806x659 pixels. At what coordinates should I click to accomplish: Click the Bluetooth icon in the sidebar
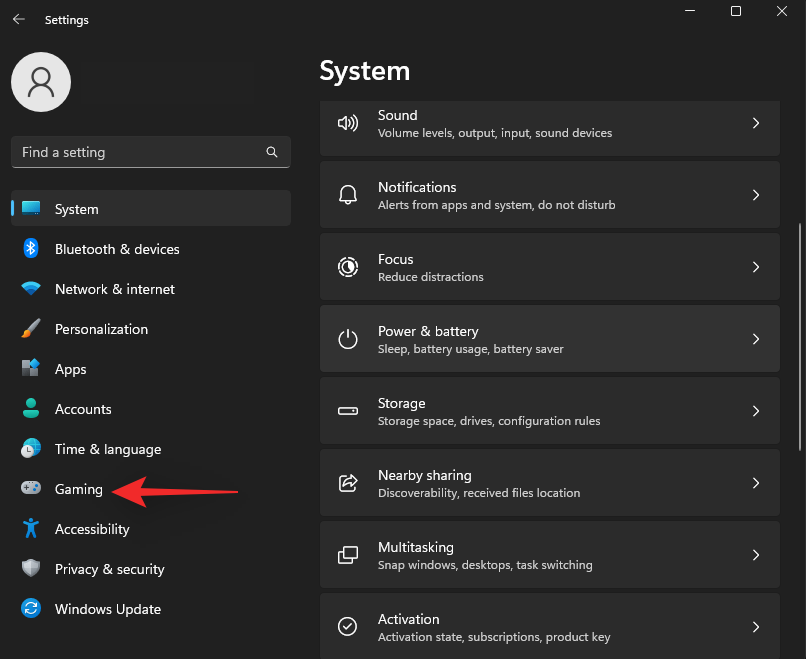[30, 248]
